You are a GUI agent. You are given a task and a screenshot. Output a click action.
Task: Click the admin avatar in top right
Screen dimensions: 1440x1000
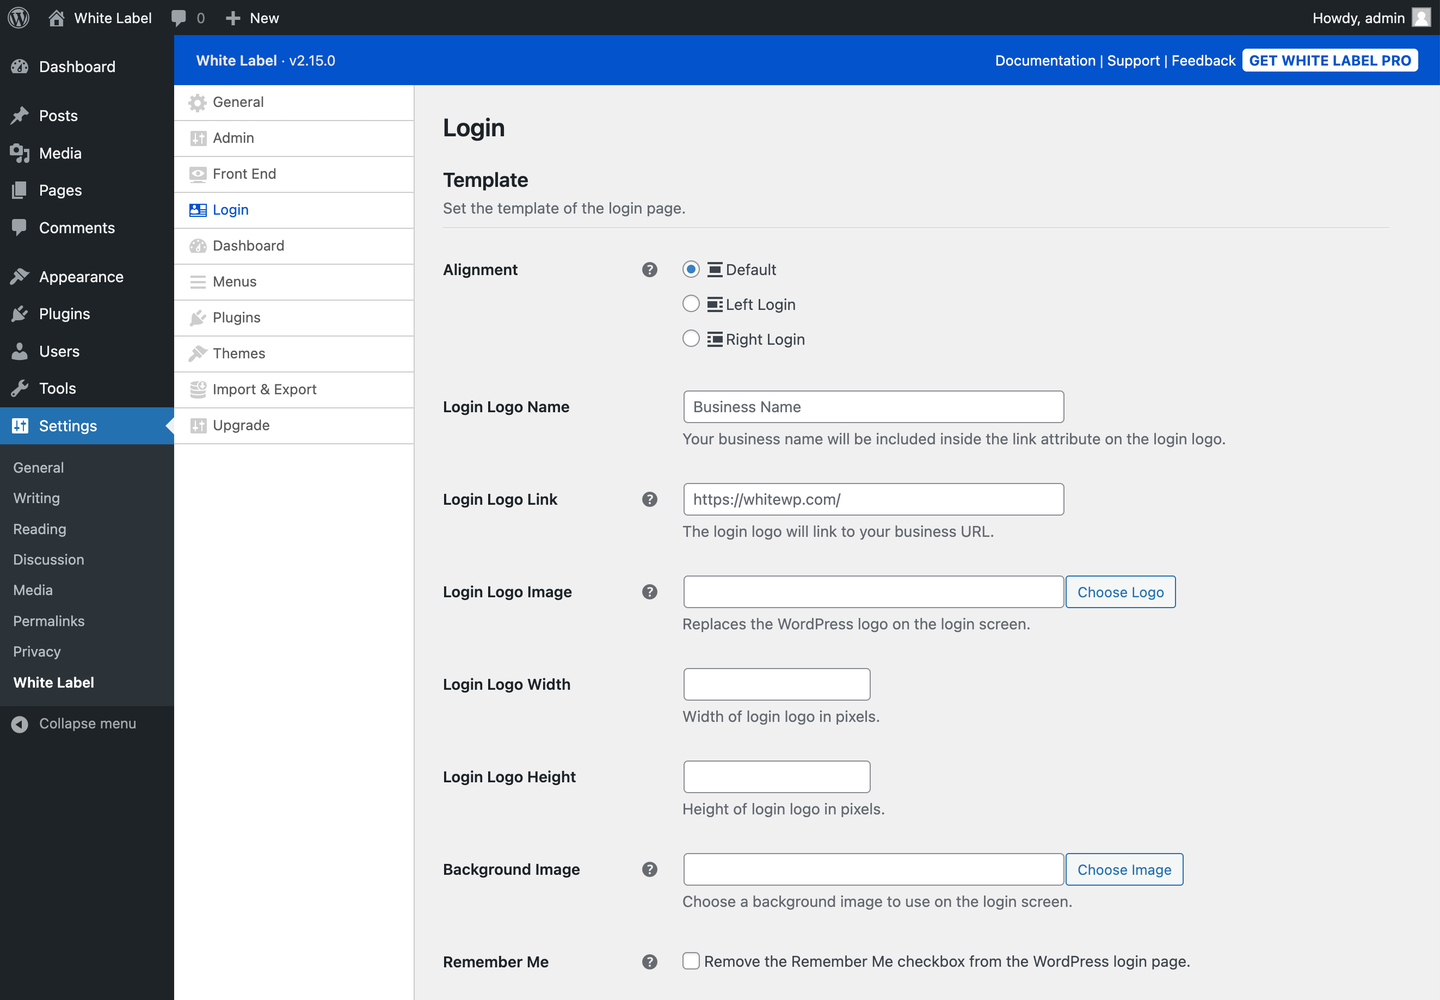1420,17
